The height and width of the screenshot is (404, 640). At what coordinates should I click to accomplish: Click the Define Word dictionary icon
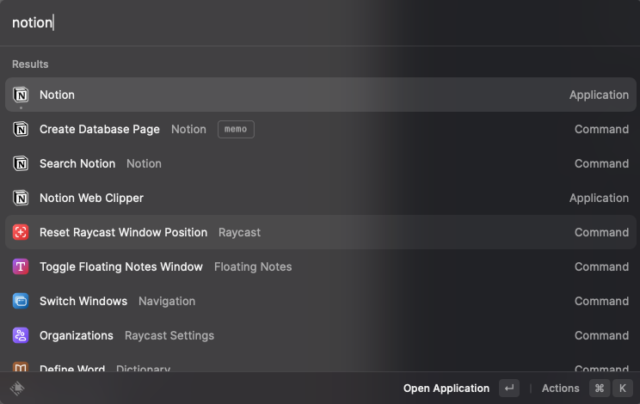(21, 366)
